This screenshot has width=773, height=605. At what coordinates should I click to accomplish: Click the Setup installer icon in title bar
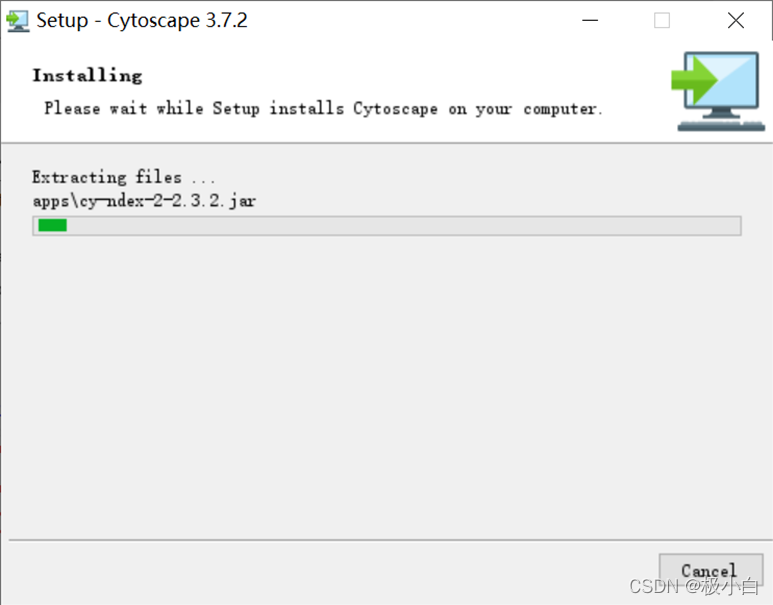[x=18, y=21]
